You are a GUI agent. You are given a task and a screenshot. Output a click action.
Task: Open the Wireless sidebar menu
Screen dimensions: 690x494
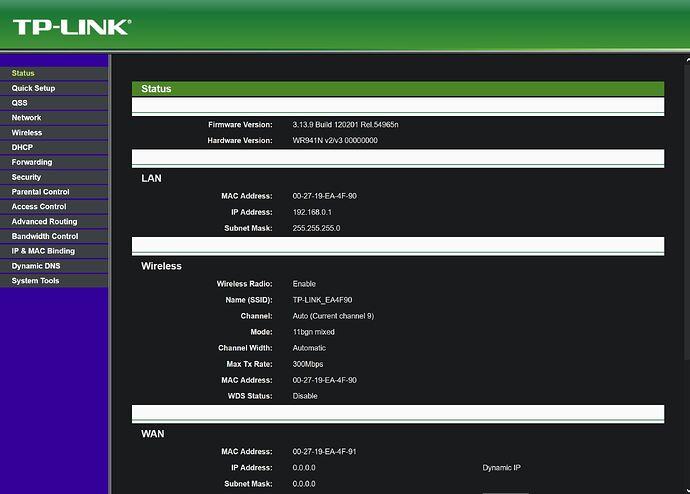pyautogui.click(x=54, y=132)
